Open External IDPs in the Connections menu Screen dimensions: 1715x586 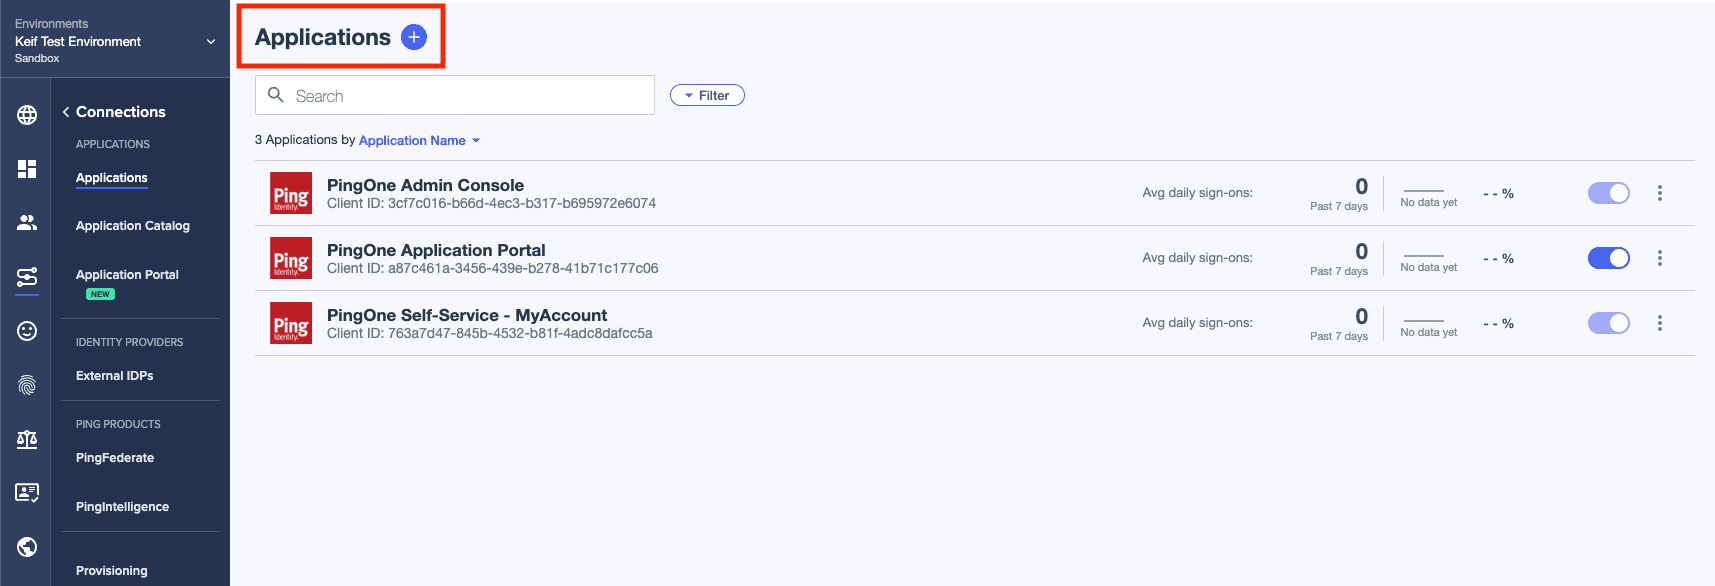coord(115,376)
